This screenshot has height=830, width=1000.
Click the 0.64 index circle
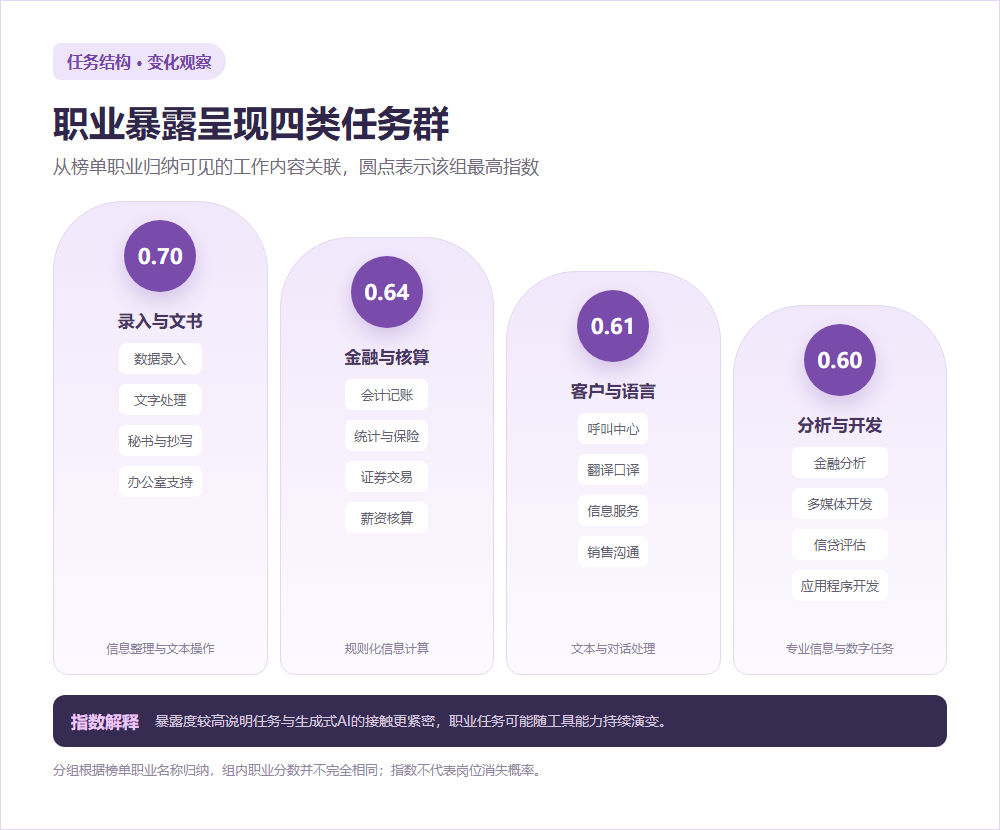pyautogui.click(x=386, y=292)
